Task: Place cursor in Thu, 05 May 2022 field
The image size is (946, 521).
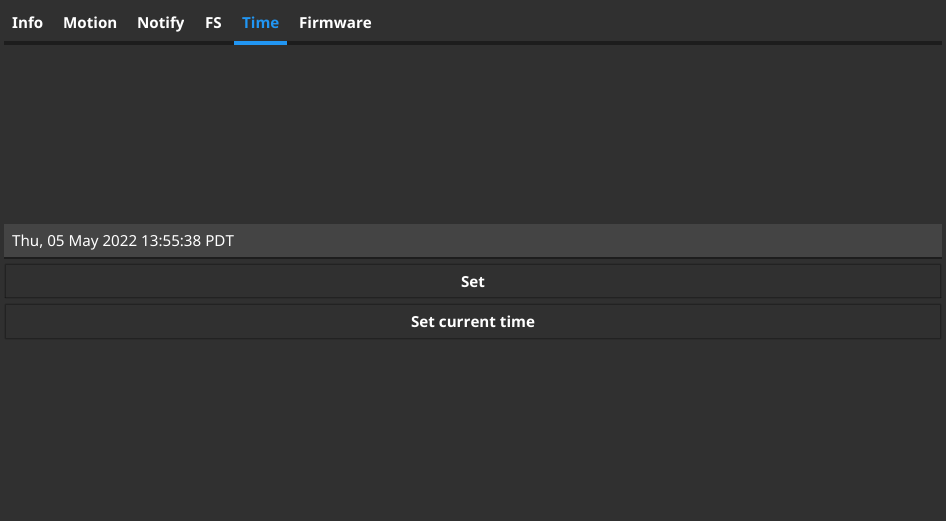Action: pyautogui.click(x=473, y=241)
